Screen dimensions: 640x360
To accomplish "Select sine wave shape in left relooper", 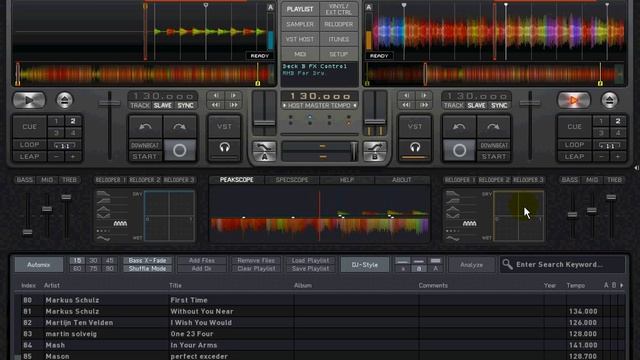I will pos(103,238).
